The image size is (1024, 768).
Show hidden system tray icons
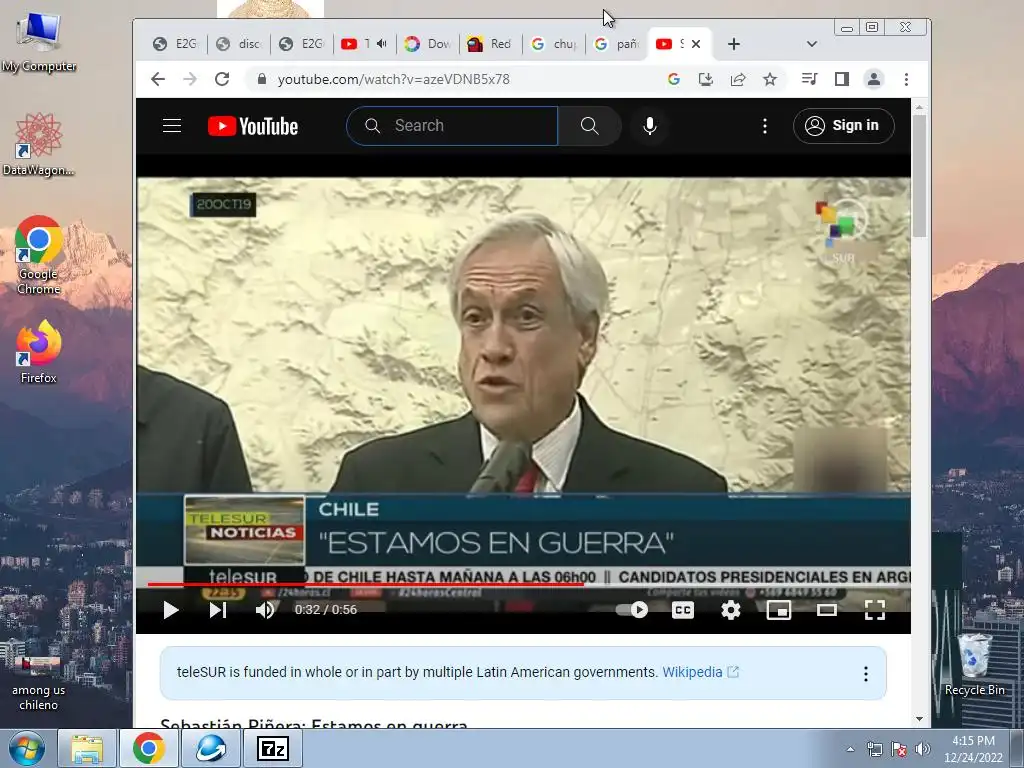850,749
